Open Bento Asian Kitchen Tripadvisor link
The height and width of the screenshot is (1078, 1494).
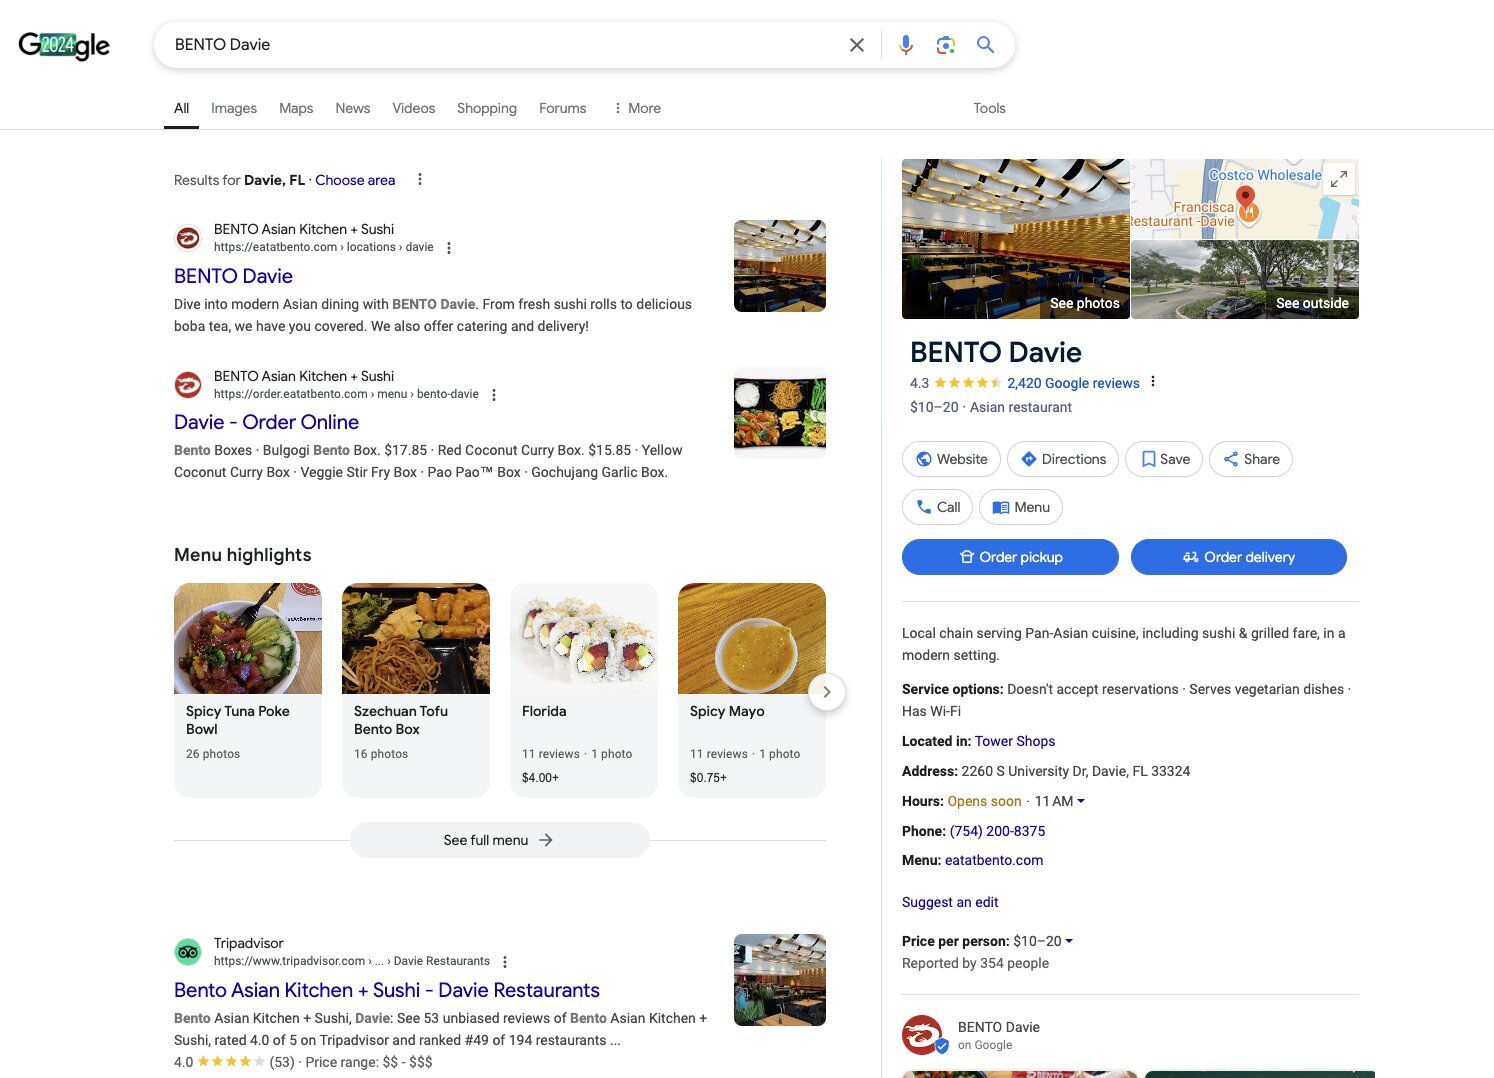387,990
